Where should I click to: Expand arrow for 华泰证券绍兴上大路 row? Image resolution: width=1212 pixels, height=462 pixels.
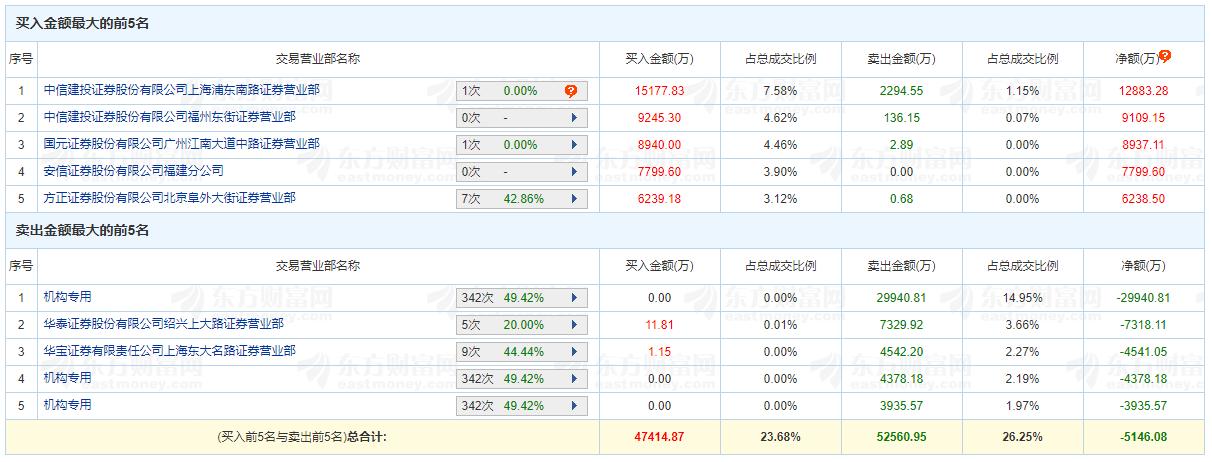(574, 325)
